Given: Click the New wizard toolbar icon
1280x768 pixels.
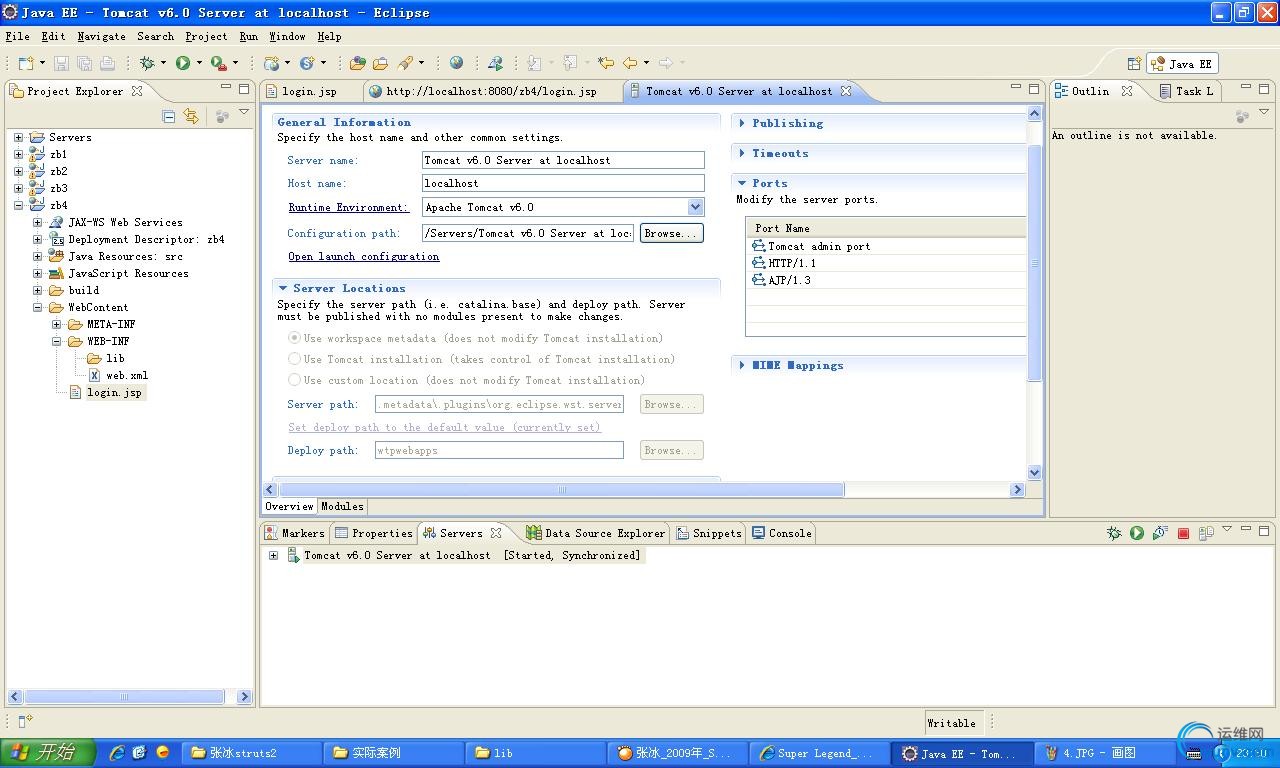Looking at the screenshot, I should (25, 63).
